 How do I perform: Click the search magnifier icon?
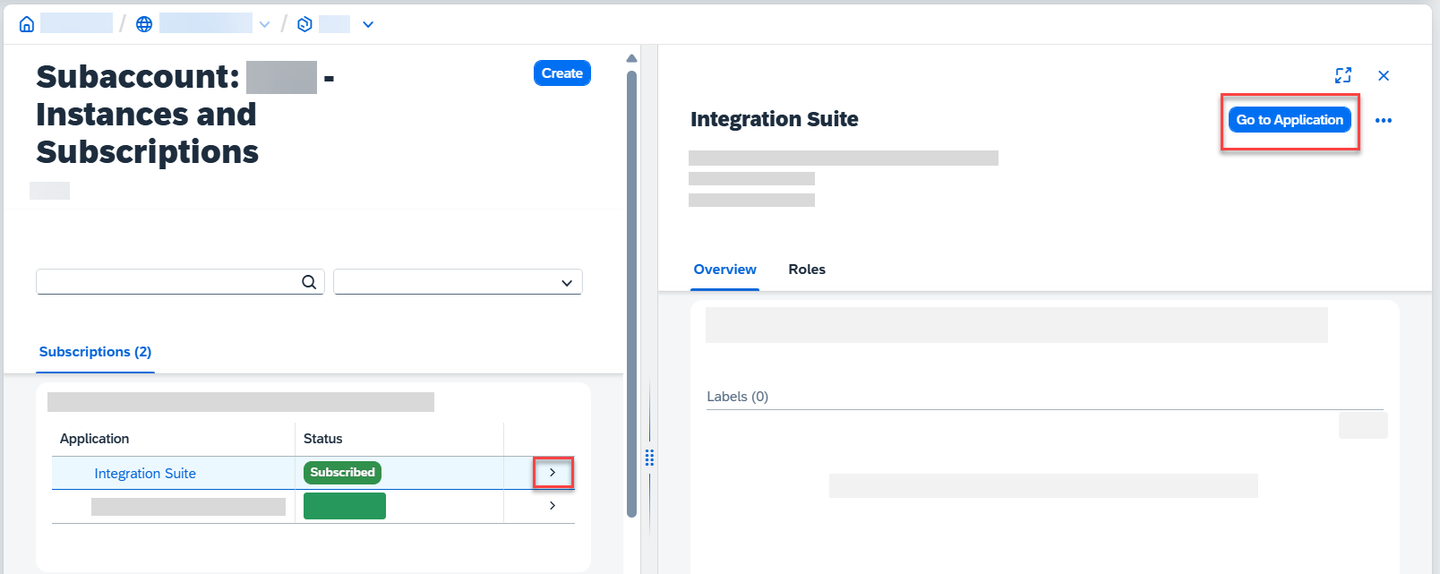(x=309, y=282)
